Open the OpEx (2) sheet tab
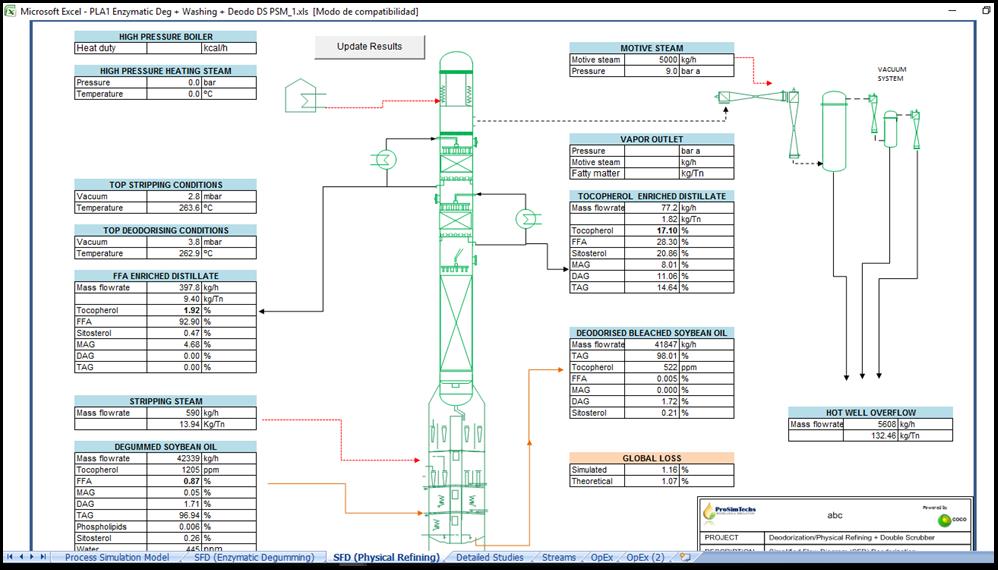Viewport: 998px width, 570px height. (x=645, y=557)
